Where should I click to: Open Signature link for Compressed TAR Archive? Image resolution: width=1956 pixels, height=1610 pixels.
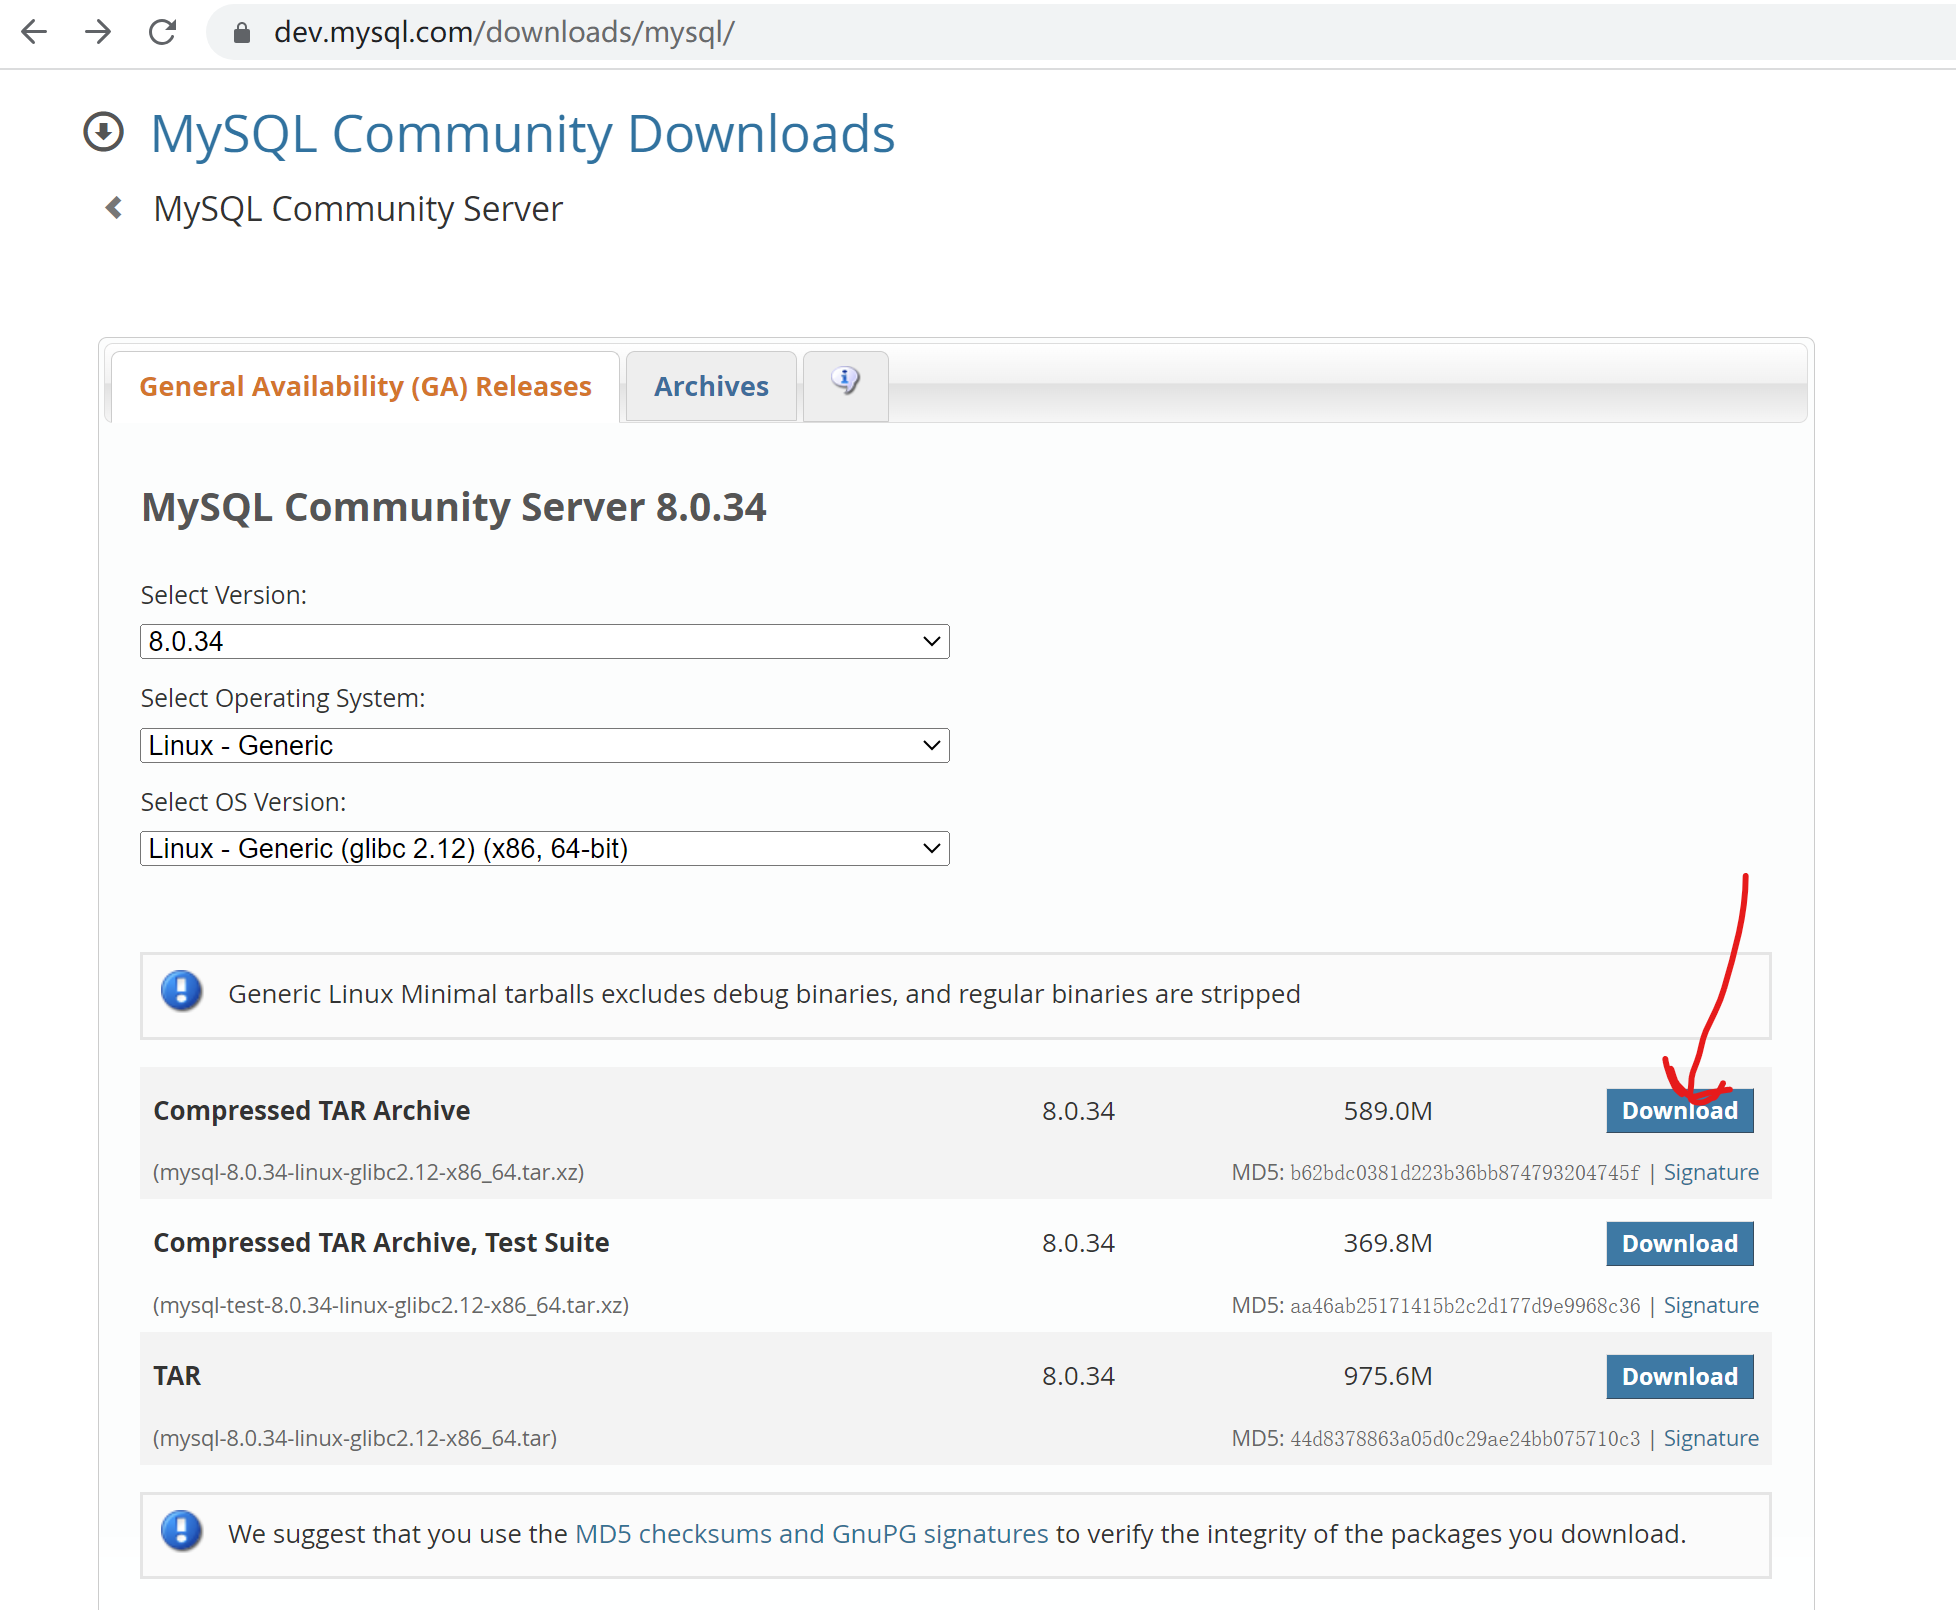tap(1710, 1172)
